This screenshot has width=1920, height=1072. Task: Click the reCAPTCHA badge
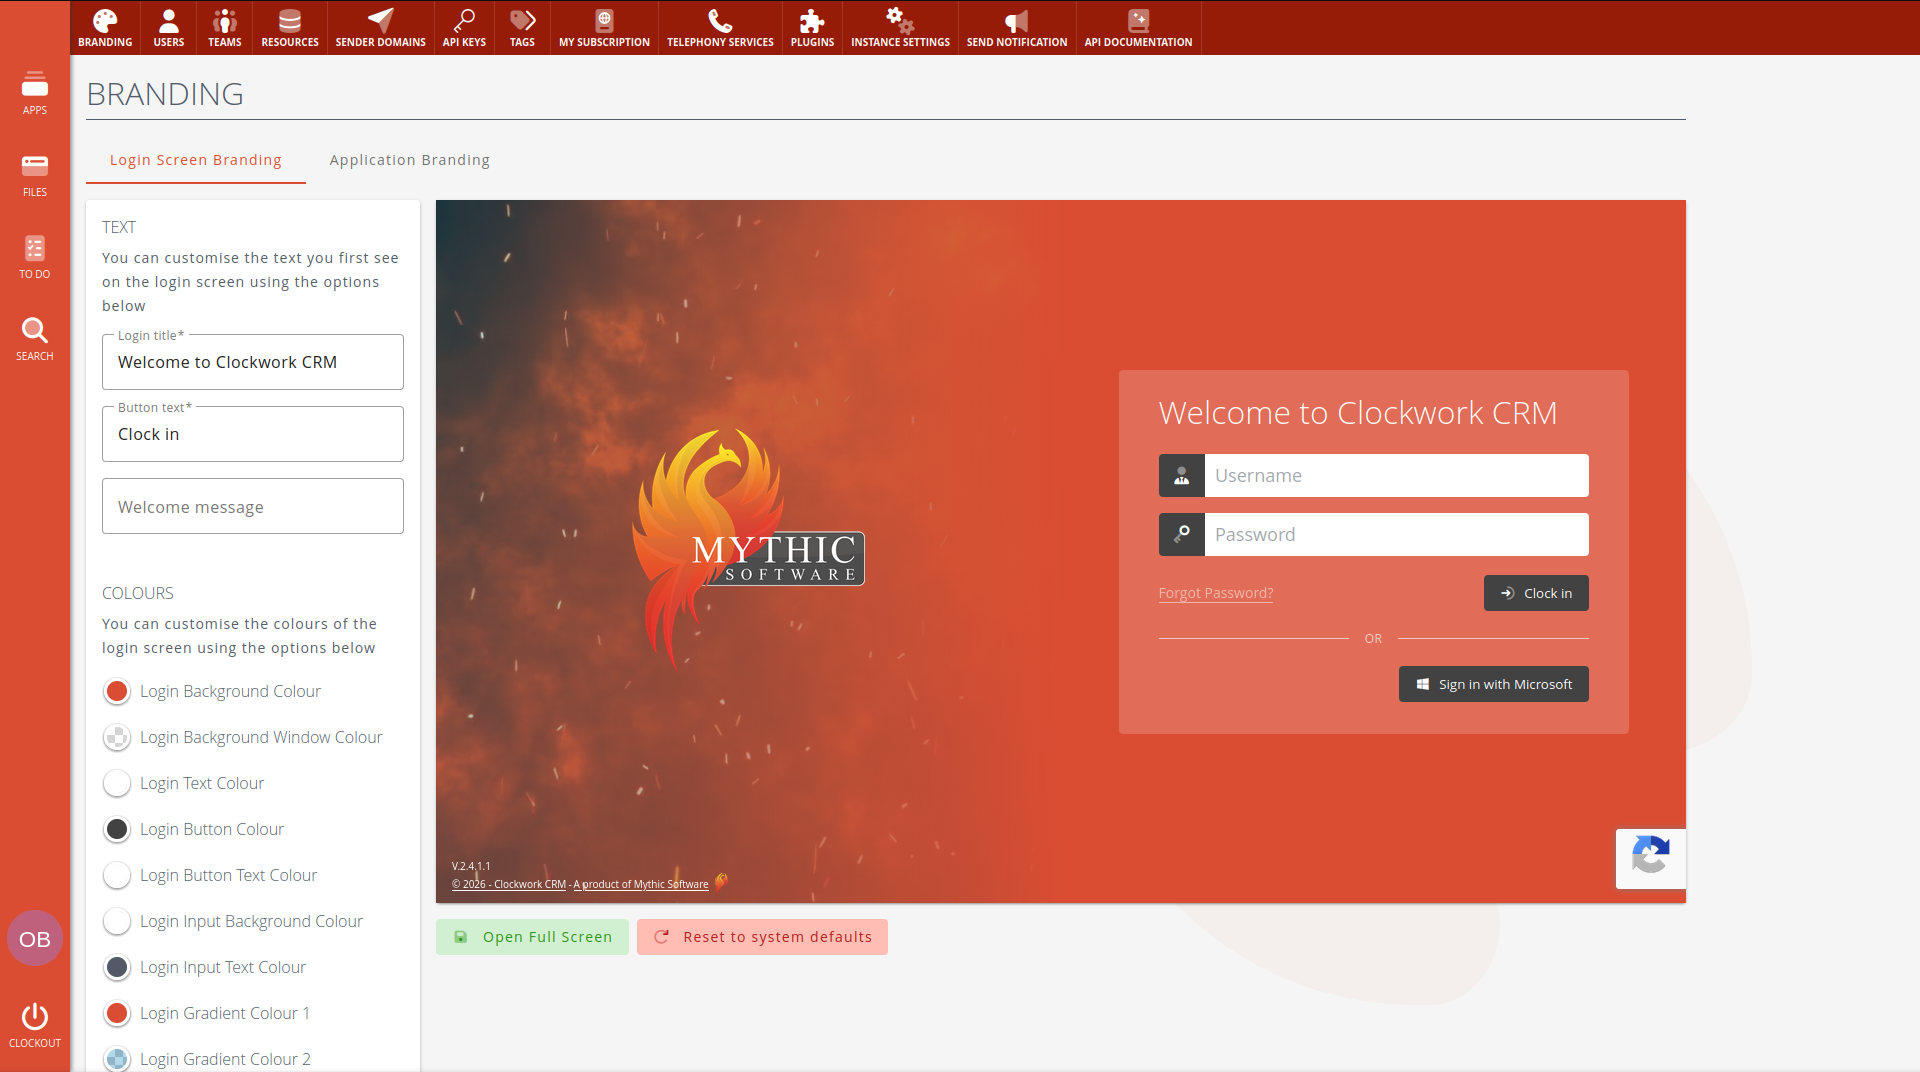pos(1651,858)
